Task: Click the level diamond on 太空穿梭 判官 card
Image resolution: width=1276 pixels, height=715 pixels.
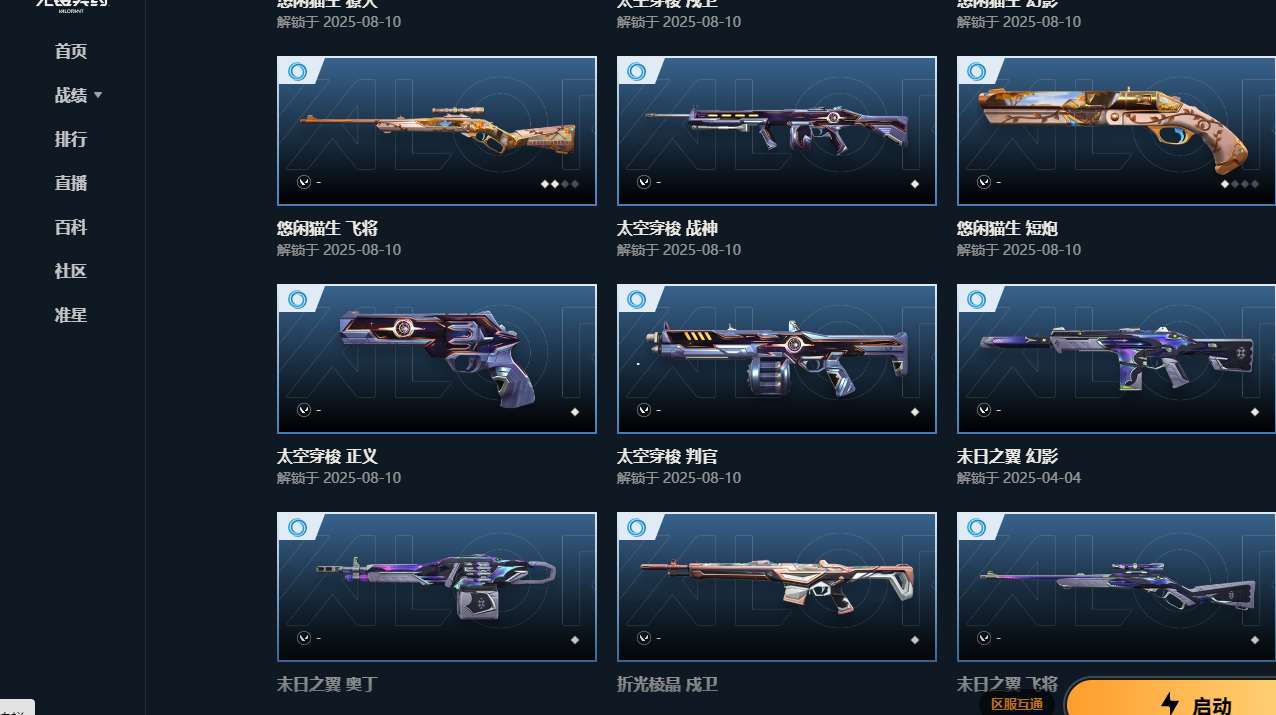Action: [x=914, y=412]
